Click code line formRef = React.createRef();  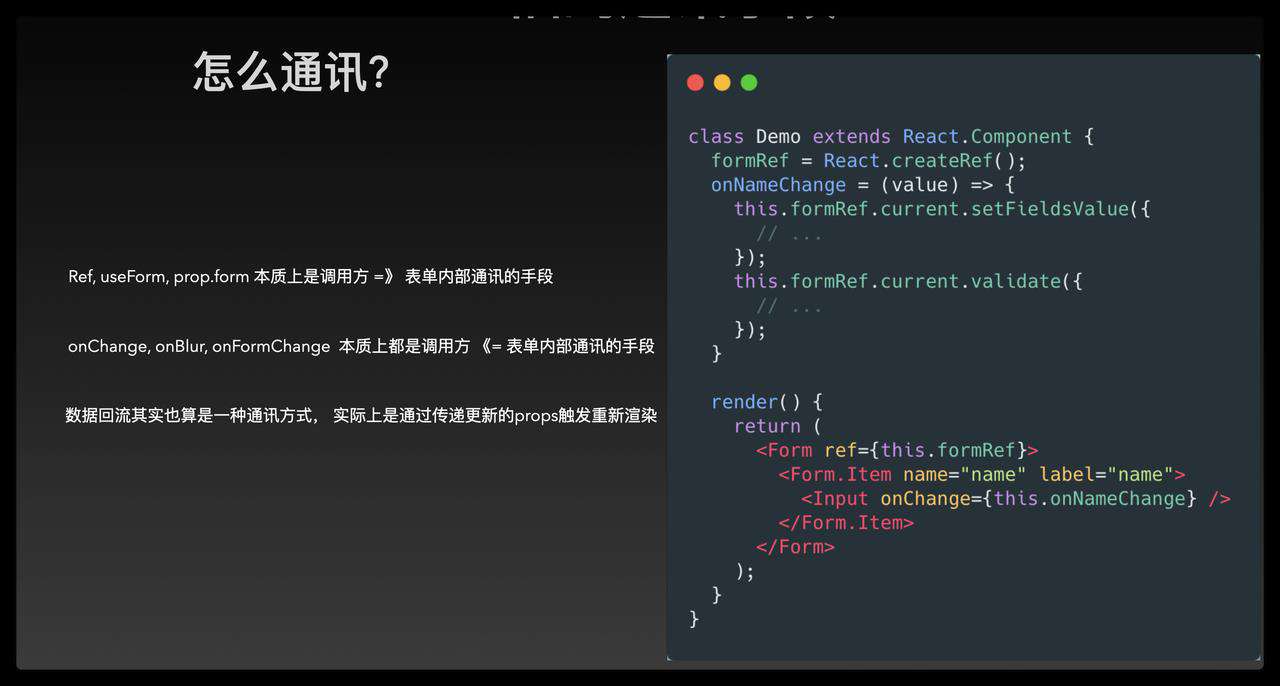(x=869, y=161)
